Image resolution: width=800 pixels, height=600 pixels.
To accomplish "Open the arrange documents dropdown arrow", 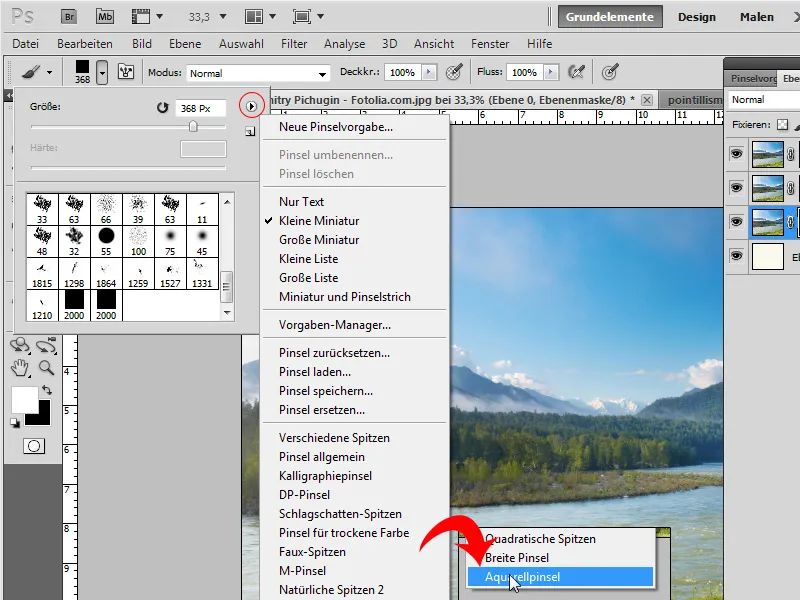I will pos(272,17).
